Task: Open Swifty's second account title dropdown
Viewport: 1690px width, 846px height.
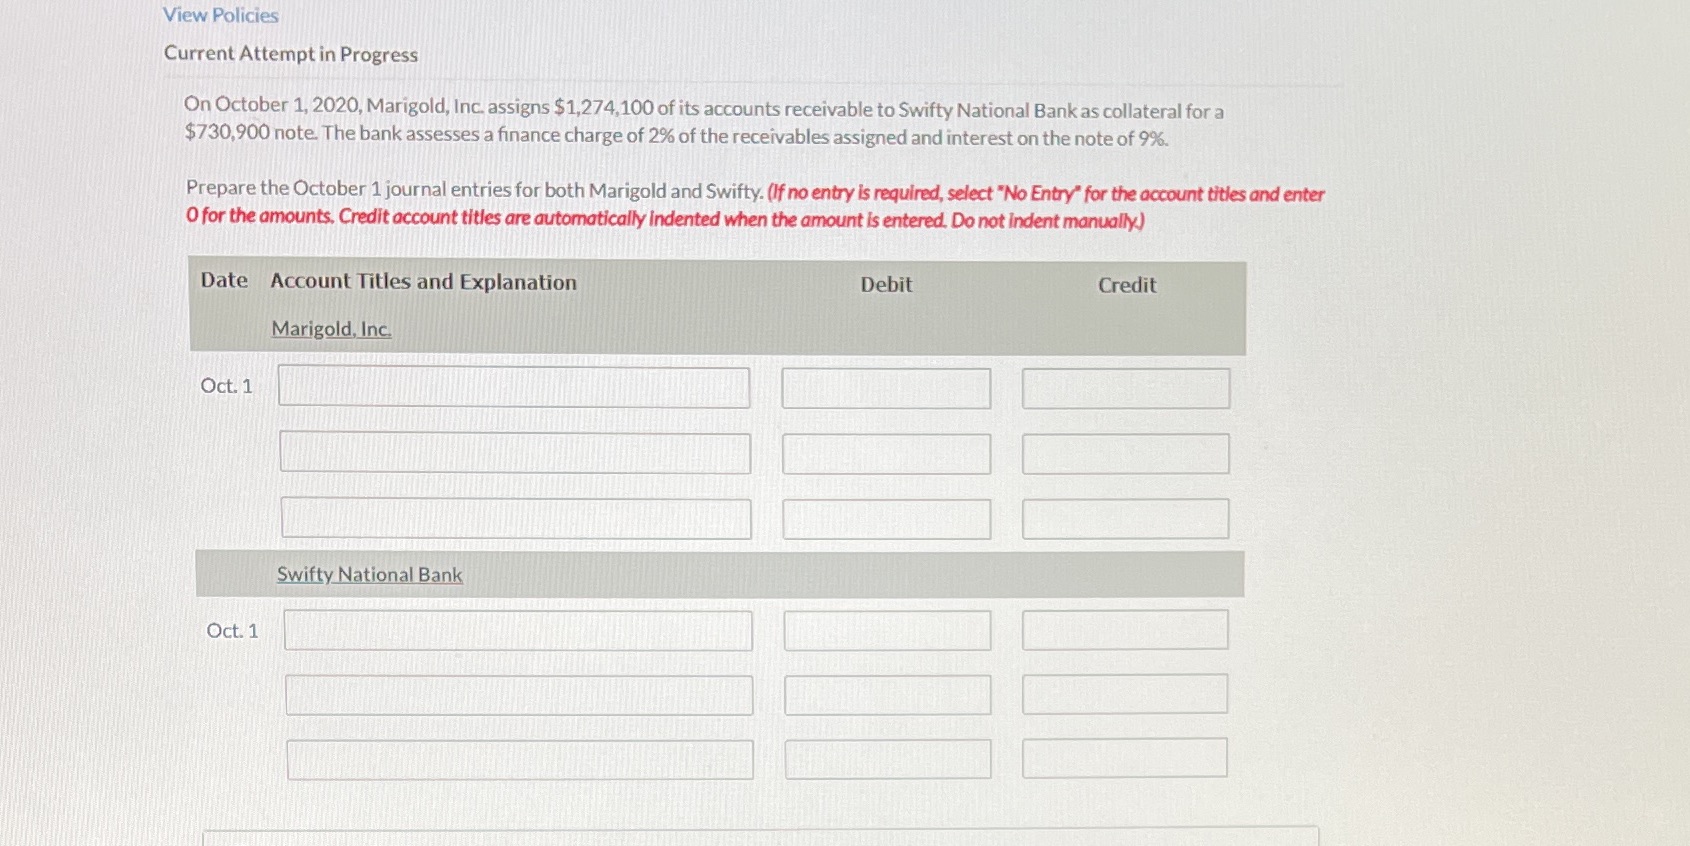Action: pyautogui.click(x=520, y=695)
